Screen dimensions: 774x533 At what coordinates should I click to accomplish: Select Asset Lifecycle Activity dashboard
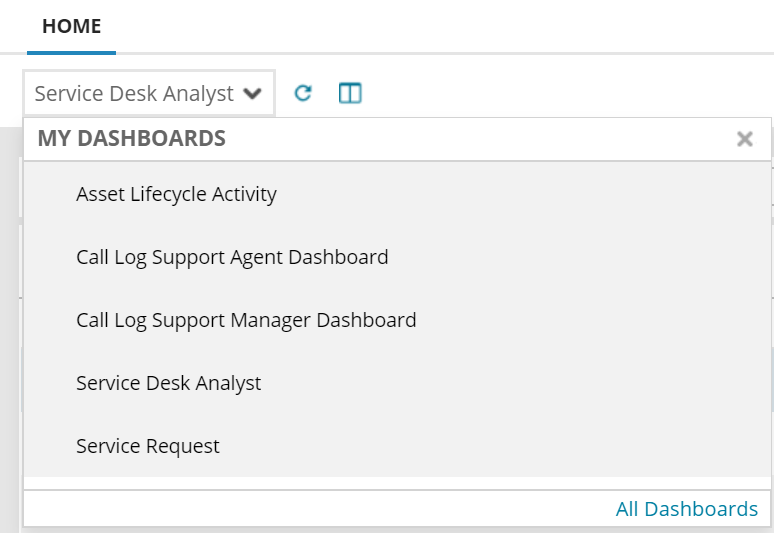176,194
